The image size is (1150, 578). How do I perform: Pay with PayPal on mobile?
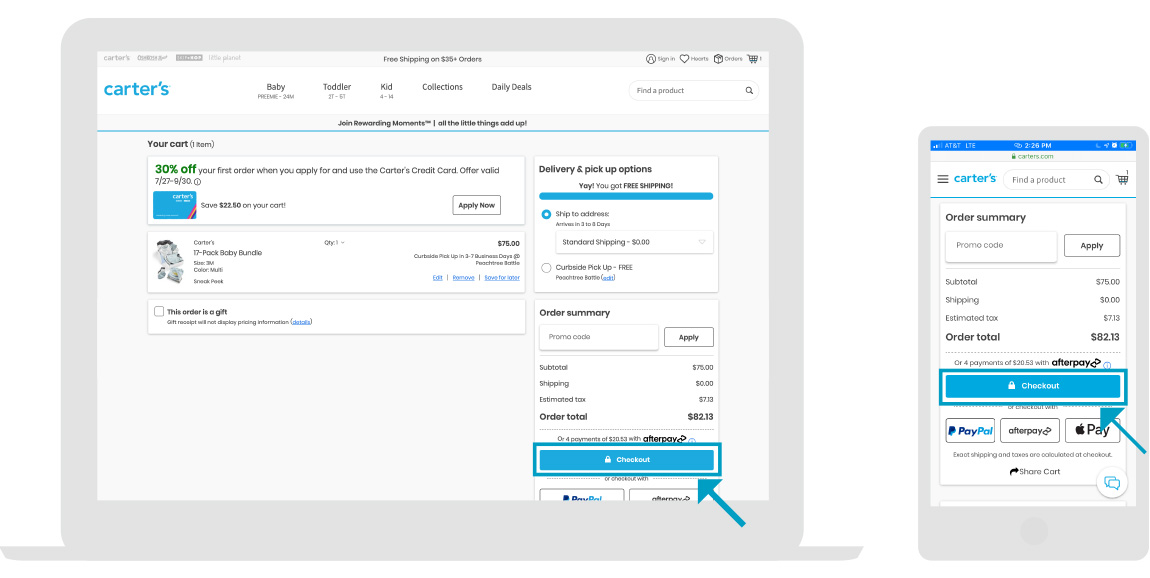pyautogui.click(x=970, y=431)
